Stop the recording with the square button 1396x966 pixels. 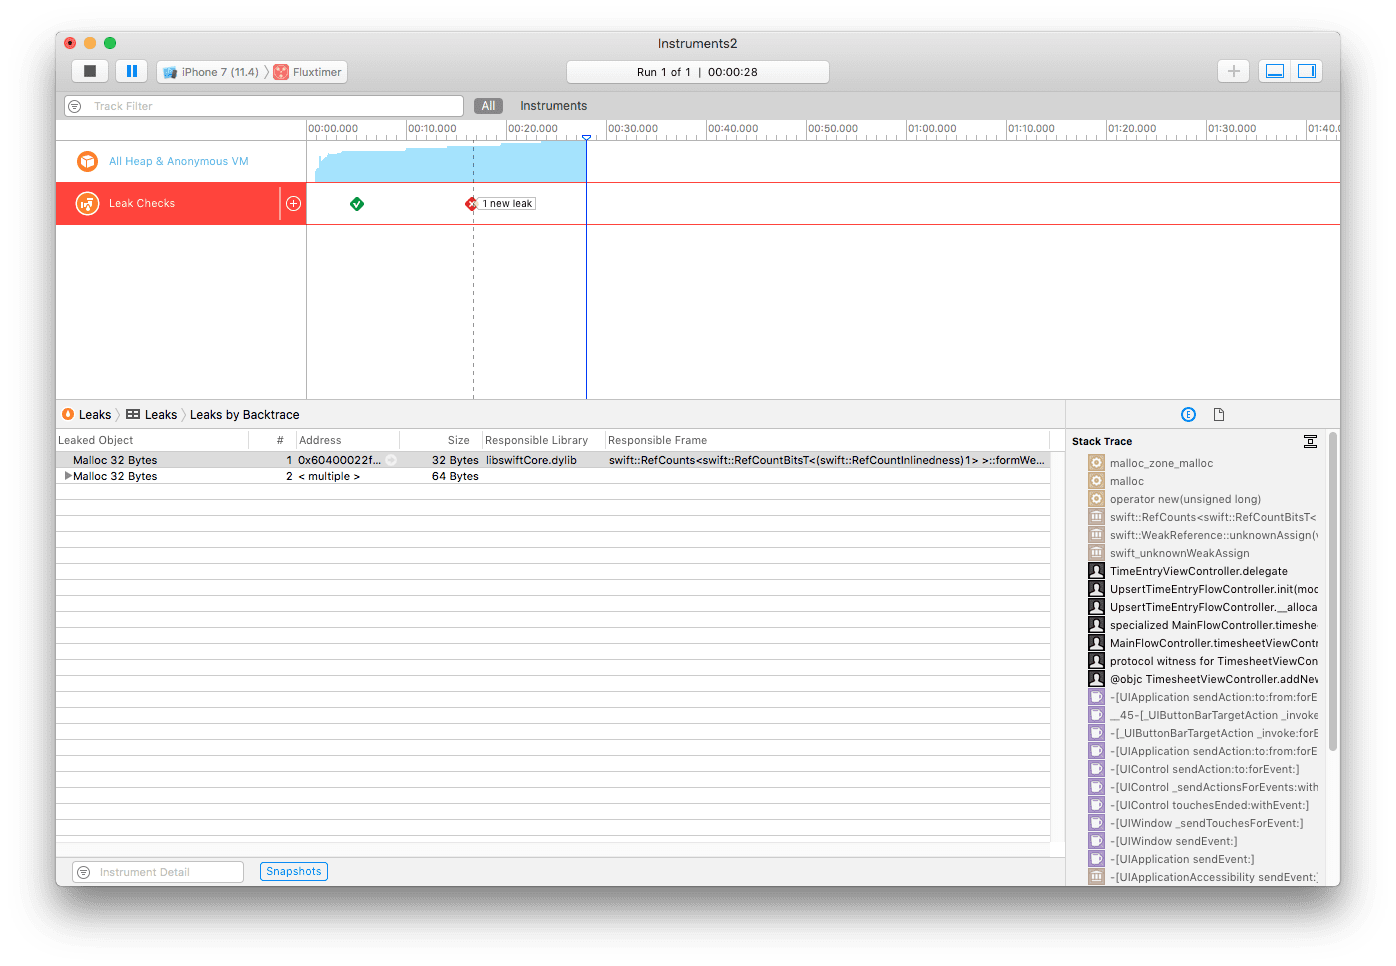point(90,71)
